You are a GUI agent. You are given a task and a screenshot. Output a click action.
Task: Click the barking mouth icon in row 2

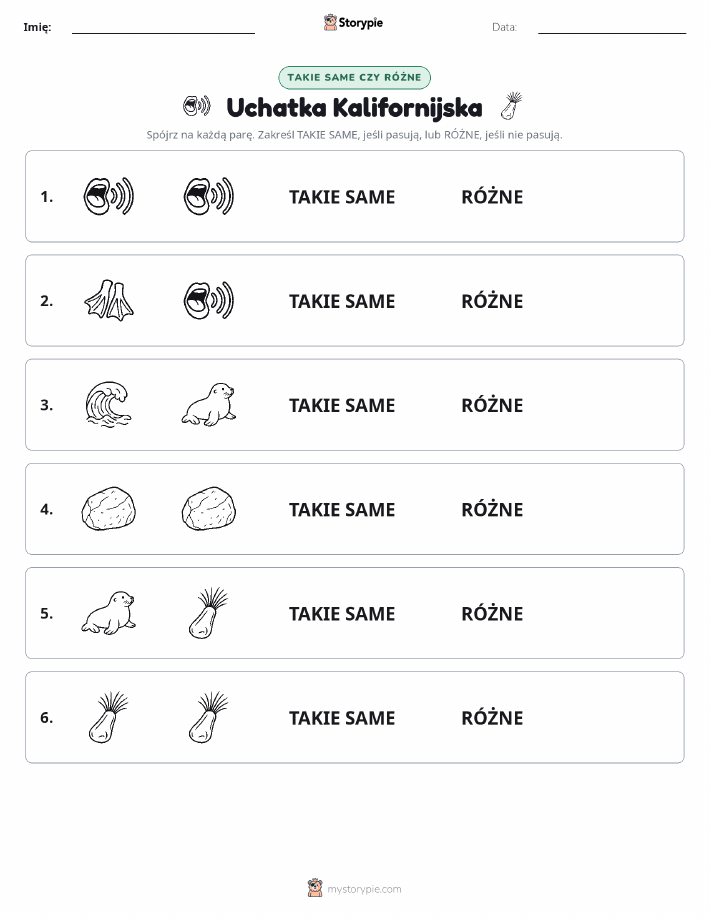click(x=209, y=301)
